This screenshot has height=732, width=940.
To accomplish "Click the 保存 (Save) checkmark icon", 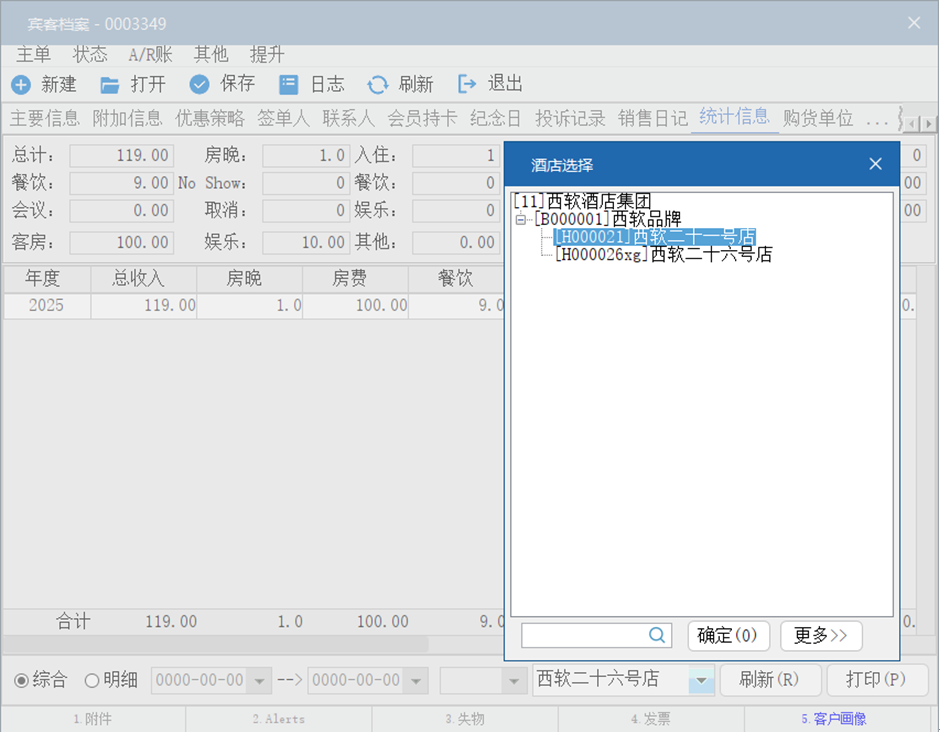I will point(200,85).
